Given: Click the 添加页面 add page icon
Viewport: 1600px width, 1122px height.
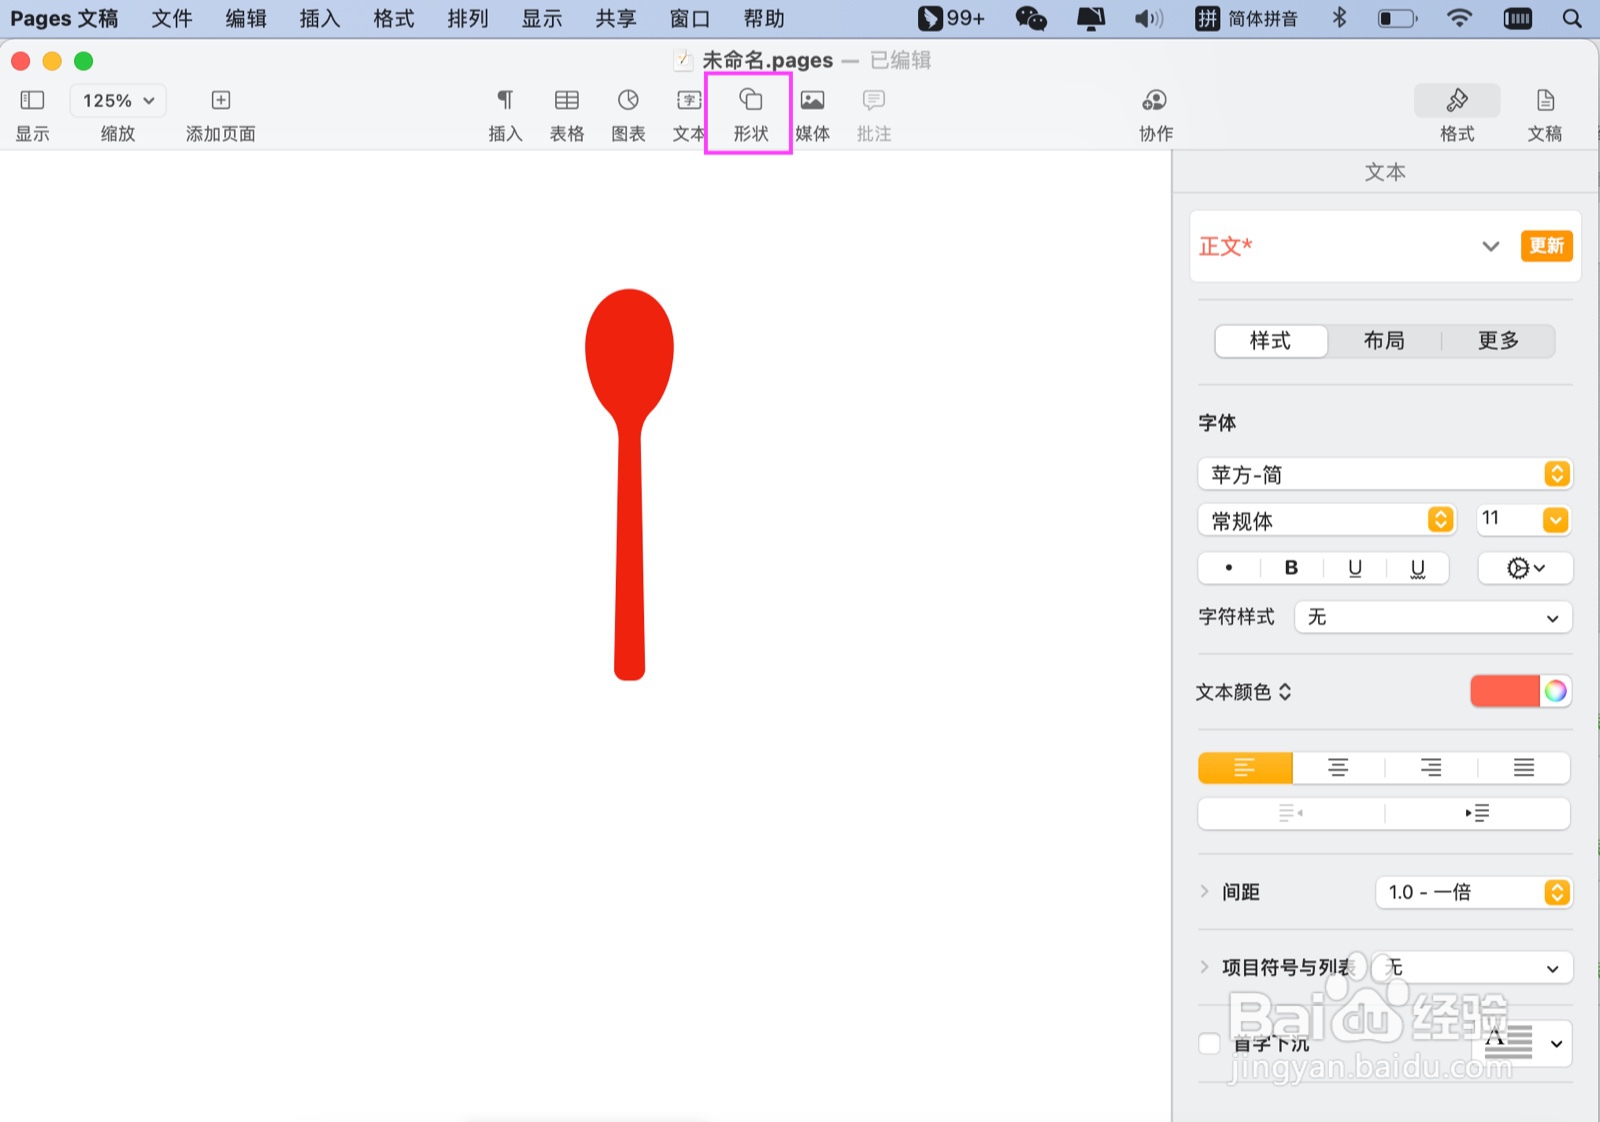Looking at the screenshot, I should (221, 100).
